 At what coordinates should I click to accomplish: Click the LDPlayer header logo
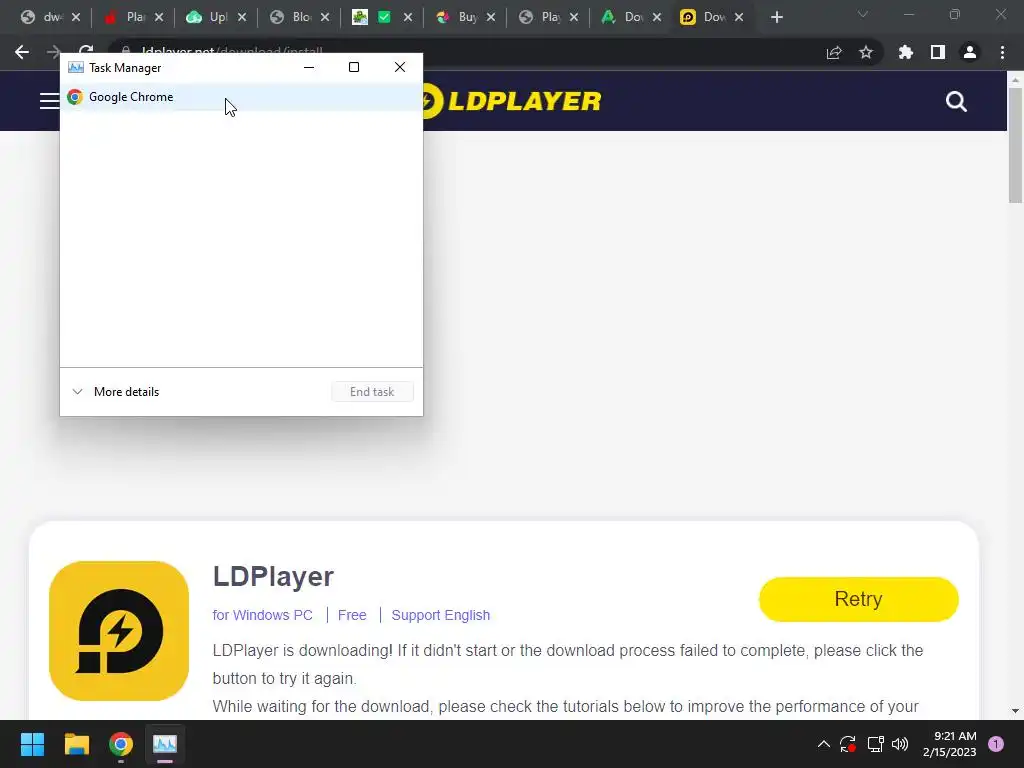512,101
